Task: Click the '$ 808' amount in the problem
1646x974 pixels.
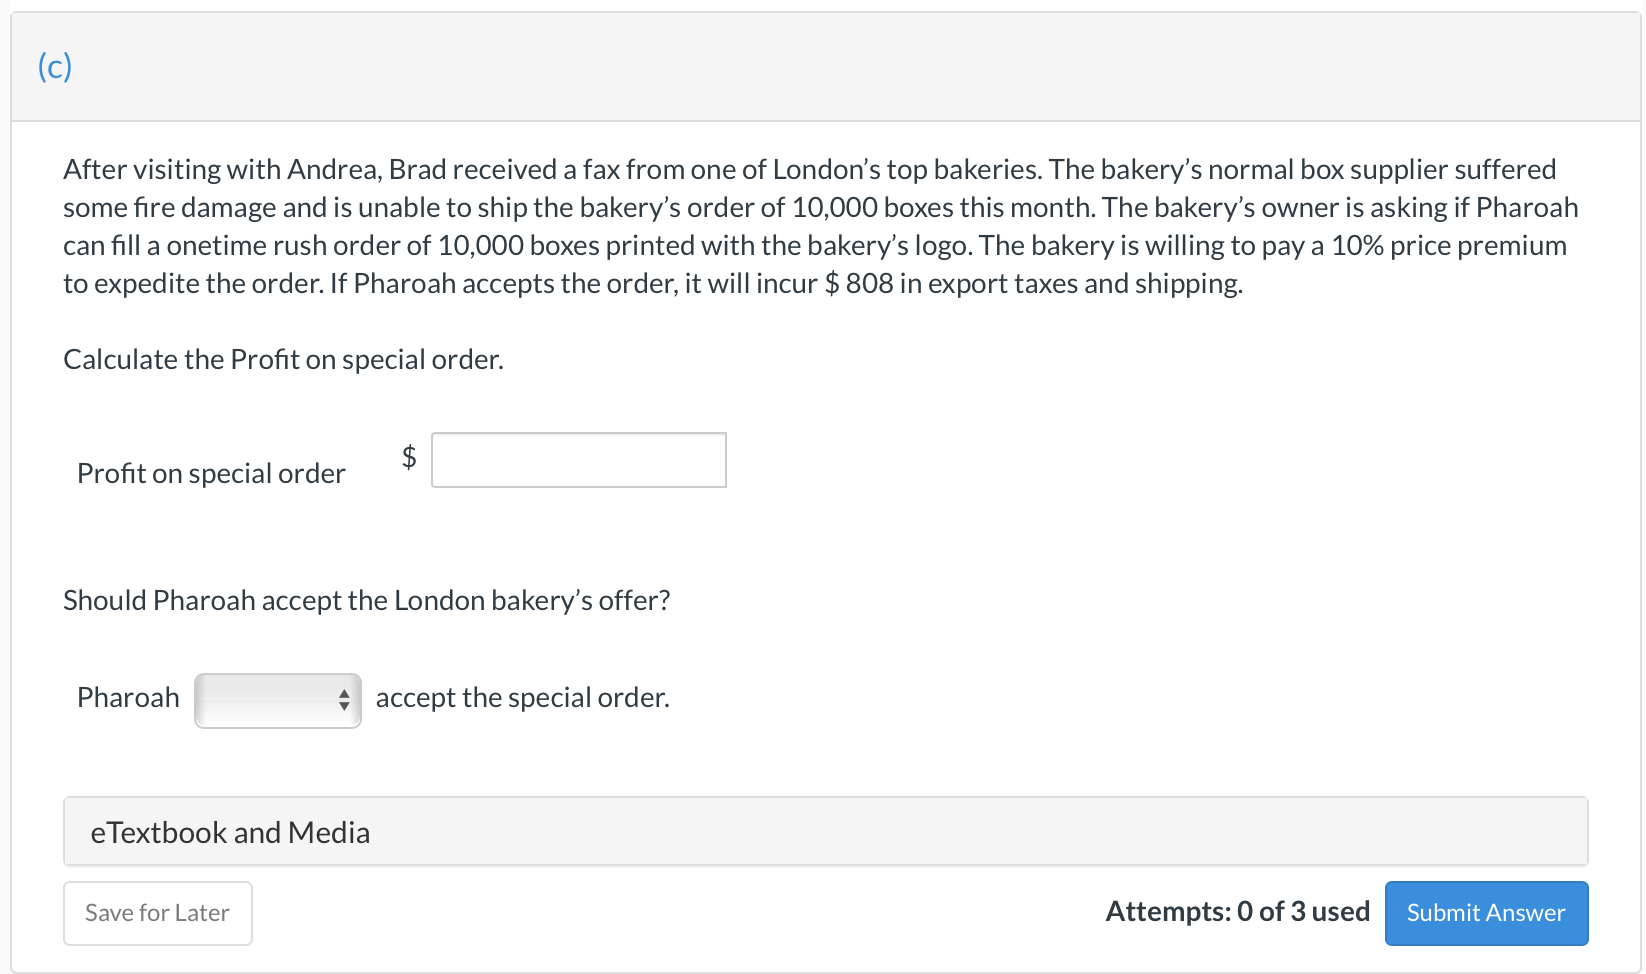Action: (x=858, y=284)
